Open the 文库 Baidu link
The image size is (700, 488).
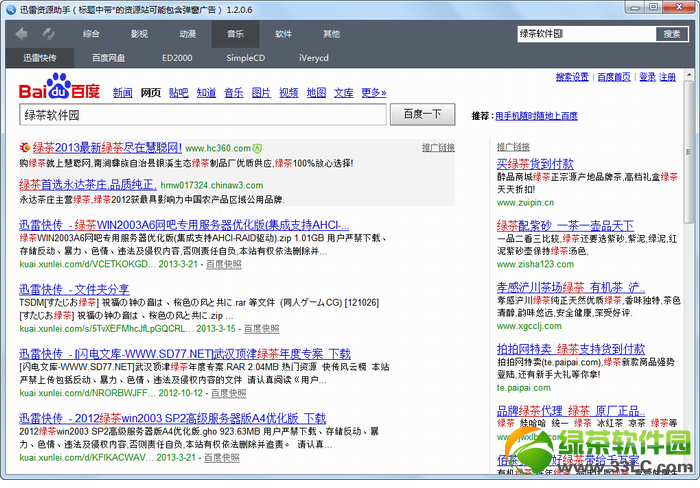pyautogui.click(x=344, y=92)
